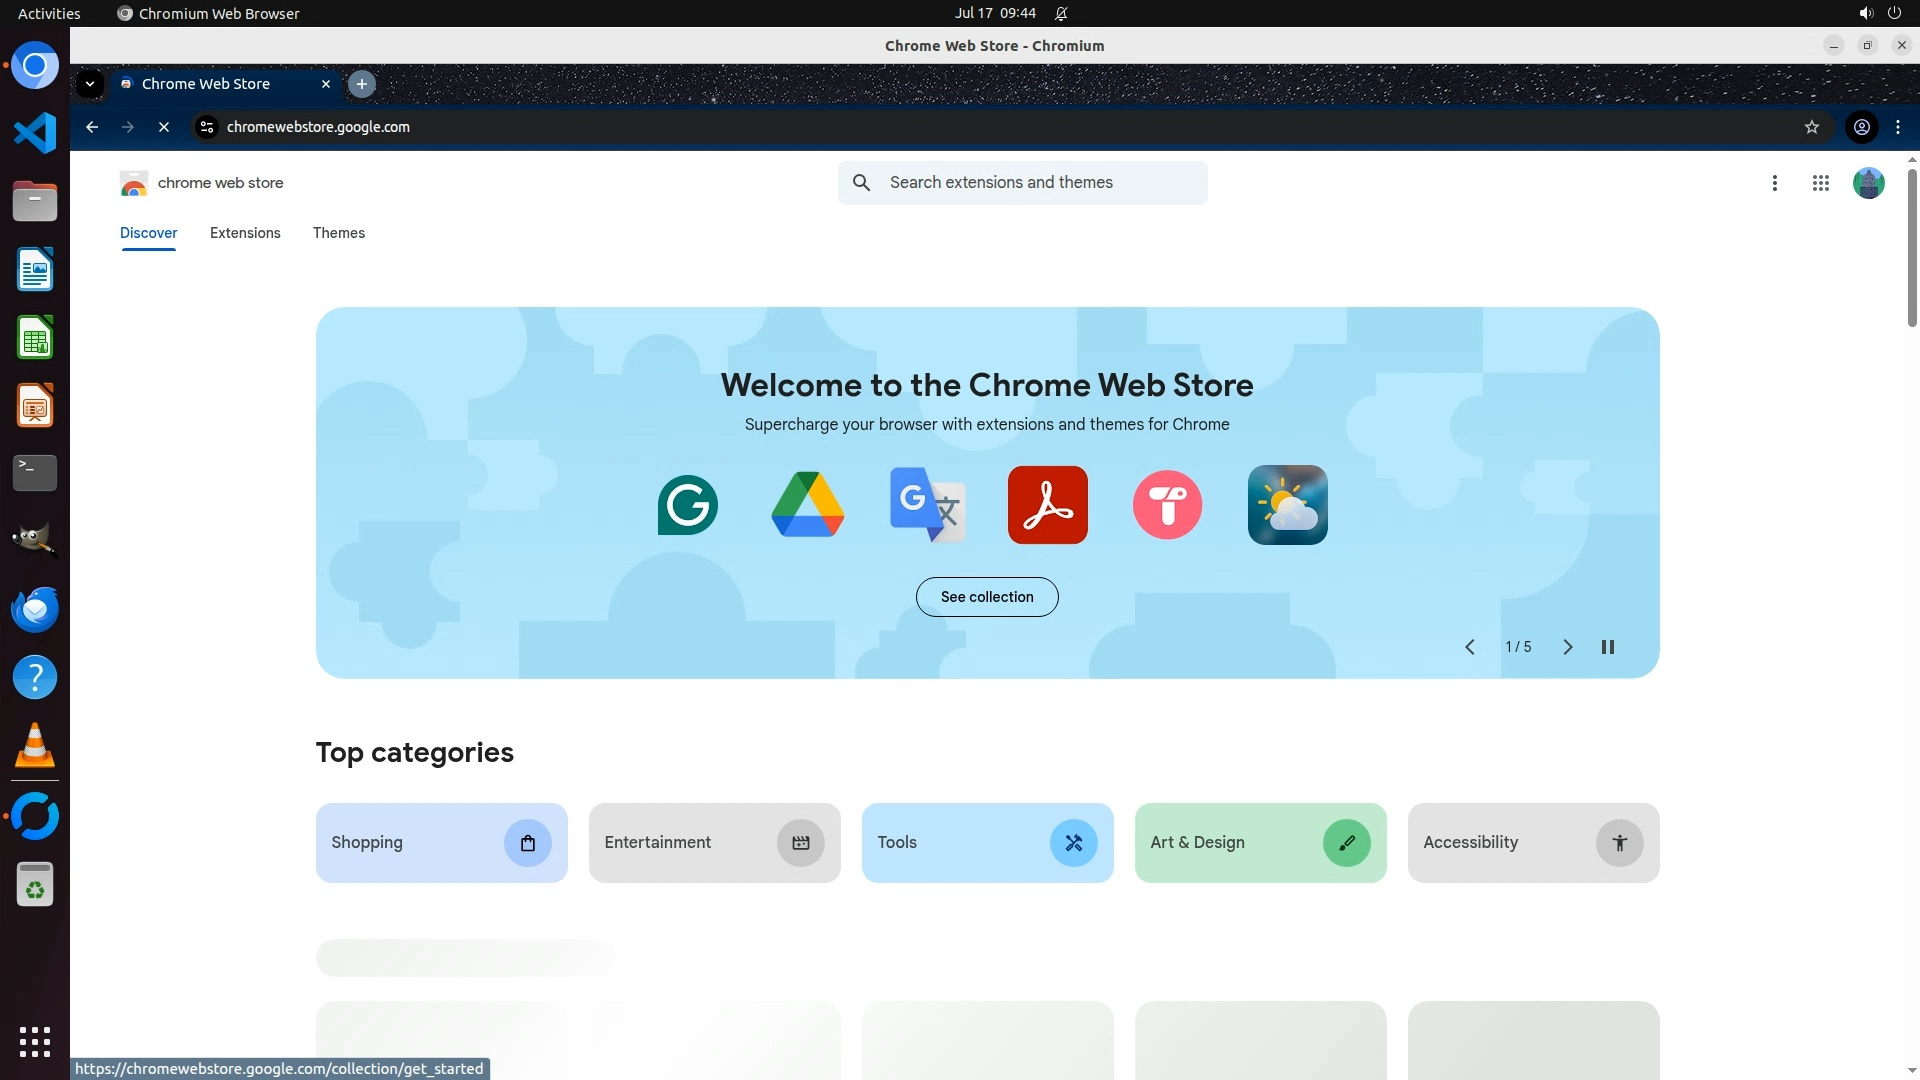Switch to the Extensions tab
Image resolution: width=1920 pixels, height=1080 pixels.
click(x=245, y=233)
